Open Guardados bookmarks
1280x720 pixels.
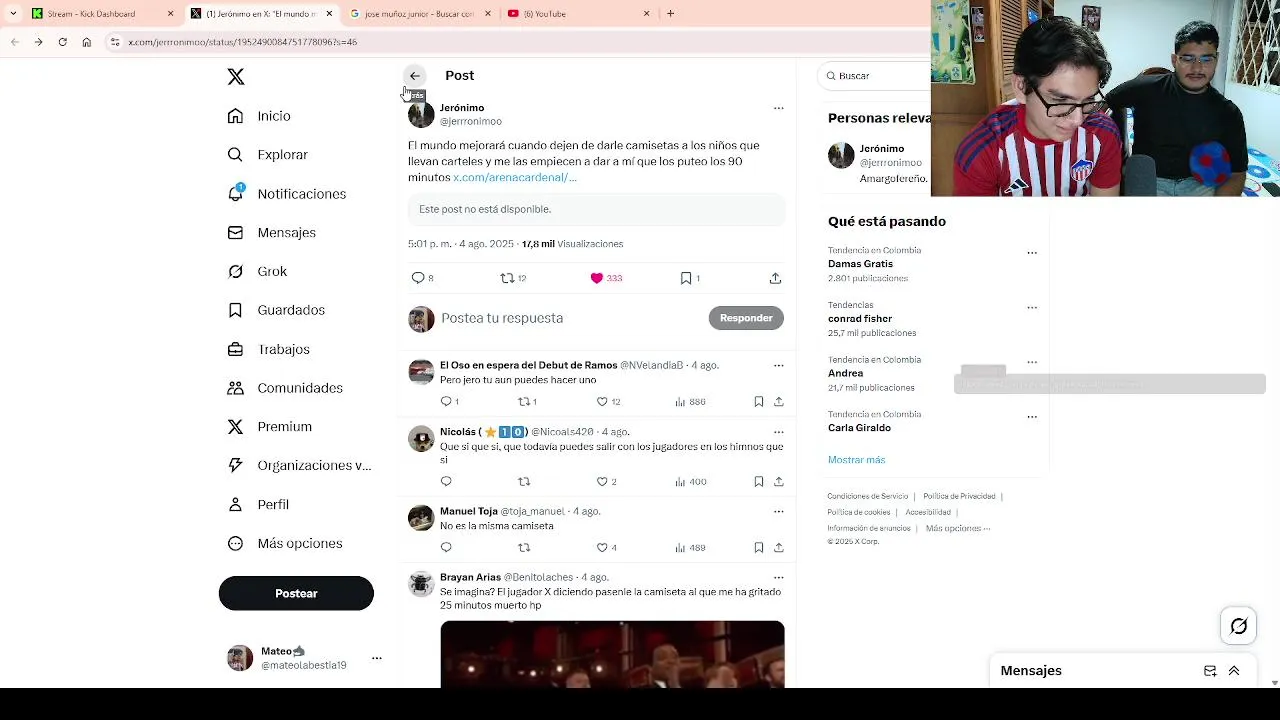tap(276, 310)
